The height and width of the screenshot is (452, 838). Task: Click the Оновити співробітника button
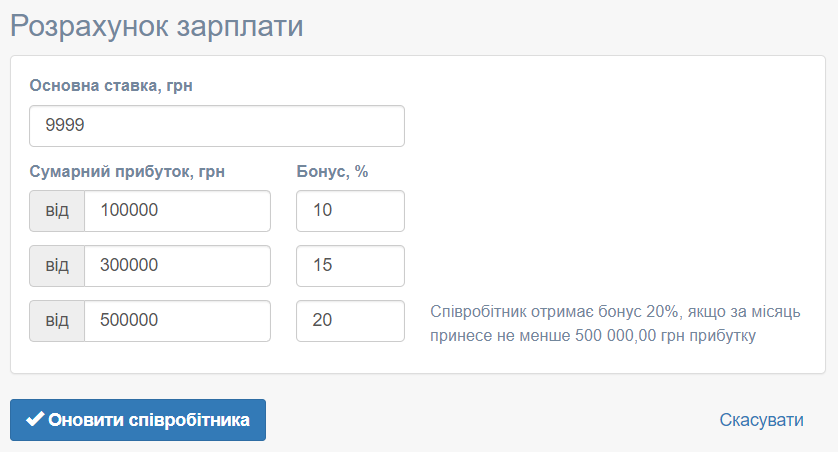138,420
